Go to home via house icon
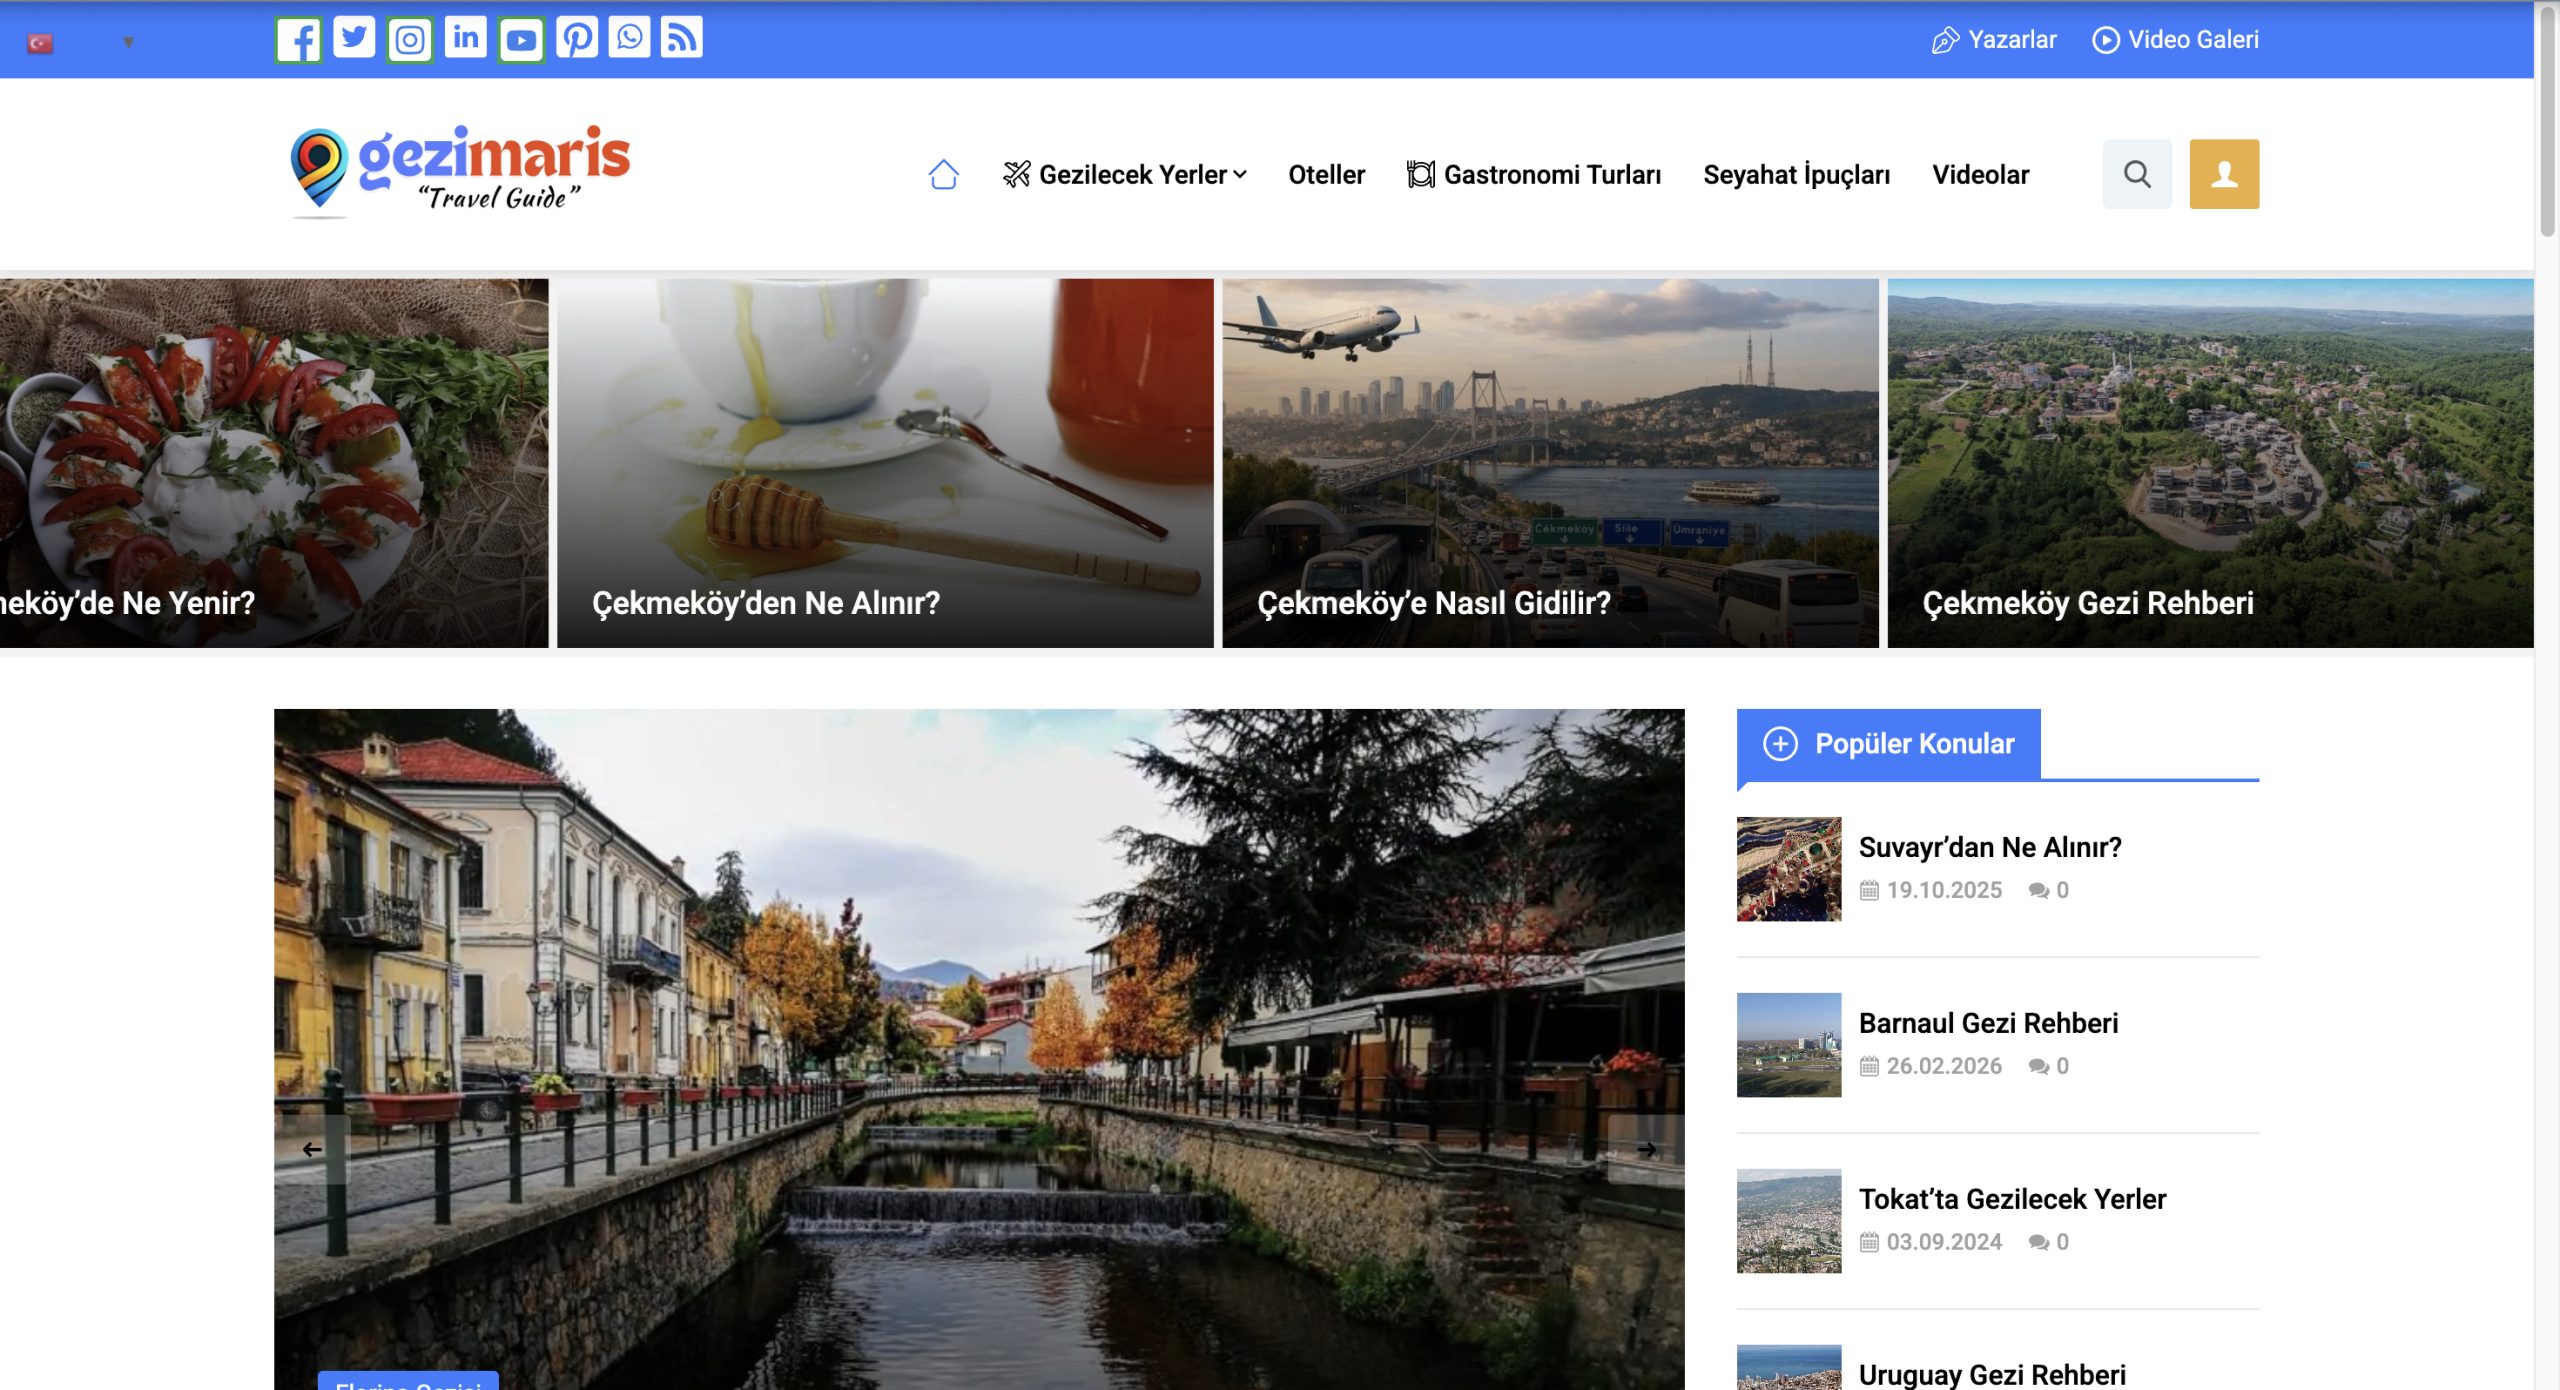 click(x=943, y=175)
